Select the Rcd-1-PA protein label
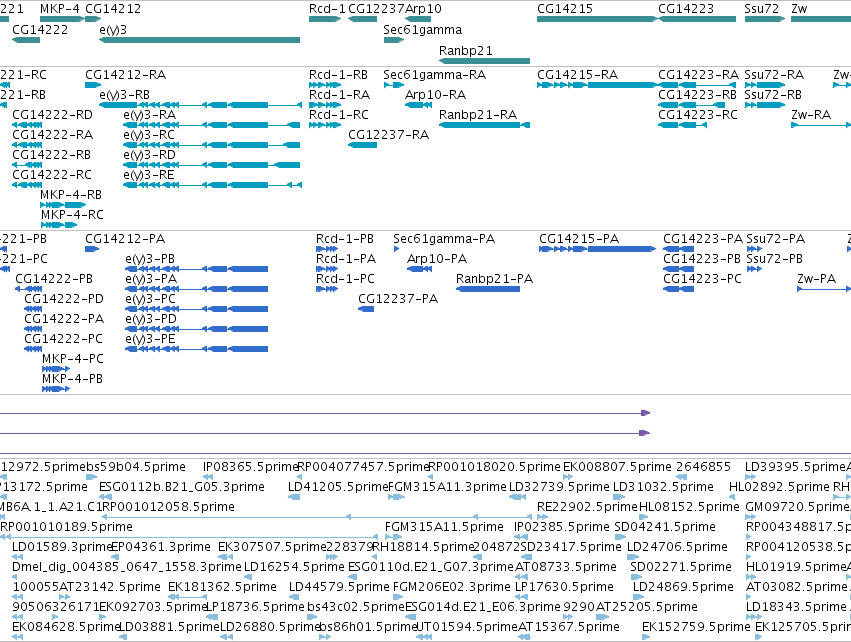This screenshot has width=851, height=642. 346,259
